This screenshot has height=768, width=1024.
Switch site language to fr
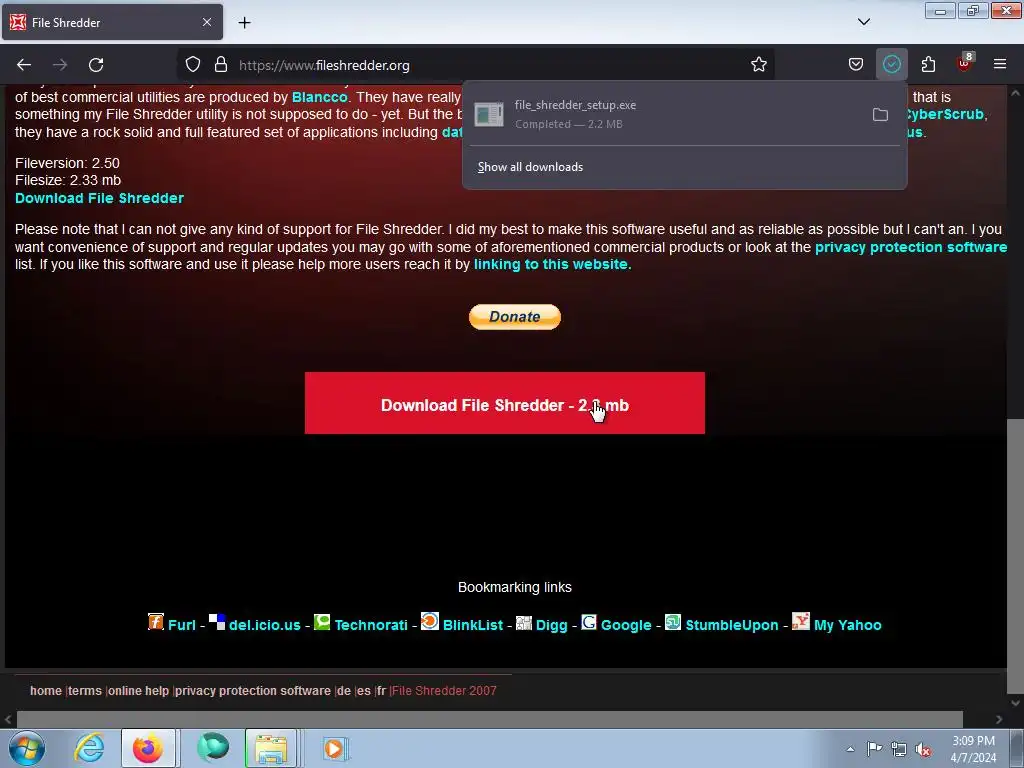point(381,691)
